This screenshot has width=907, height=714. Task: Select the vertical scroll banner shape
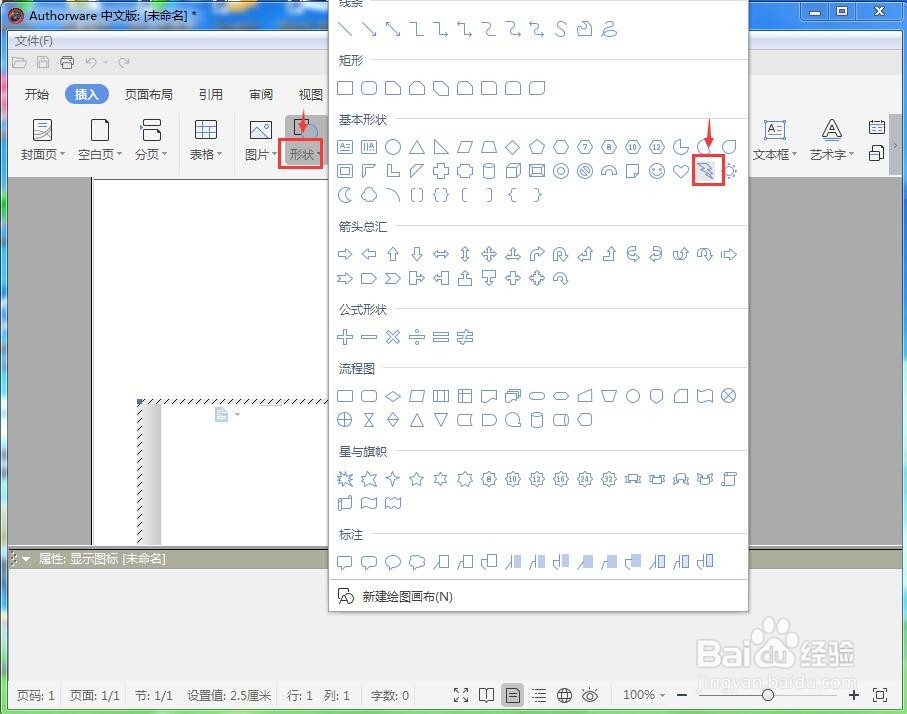click(x=729, y=479)
